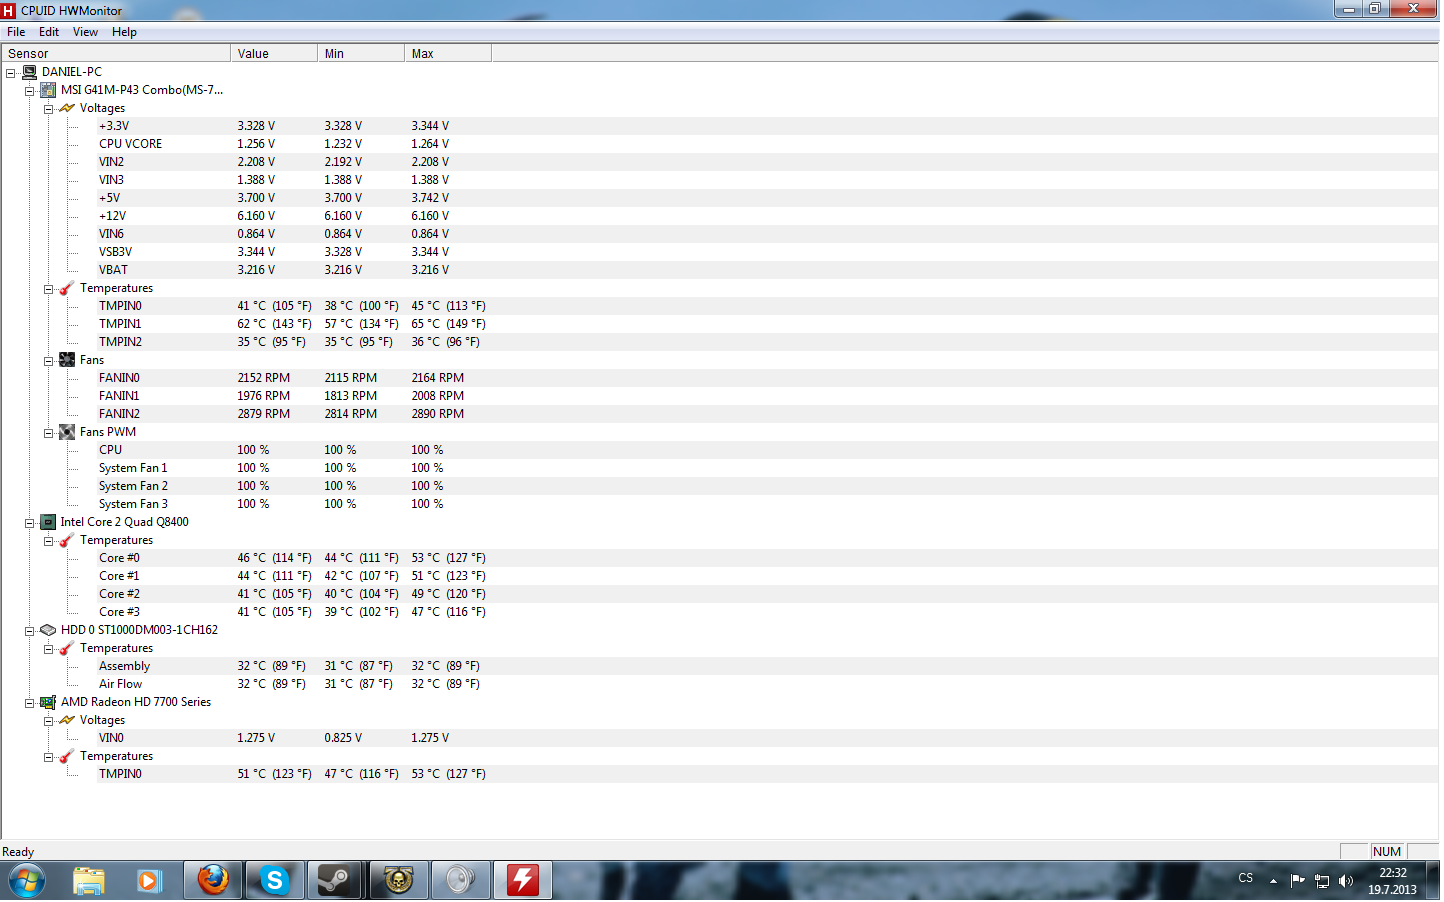The image size is (1444, 902).
Task: Collapse the Intel Core 2 Quad Q8400 node
Action: (30, 523)
